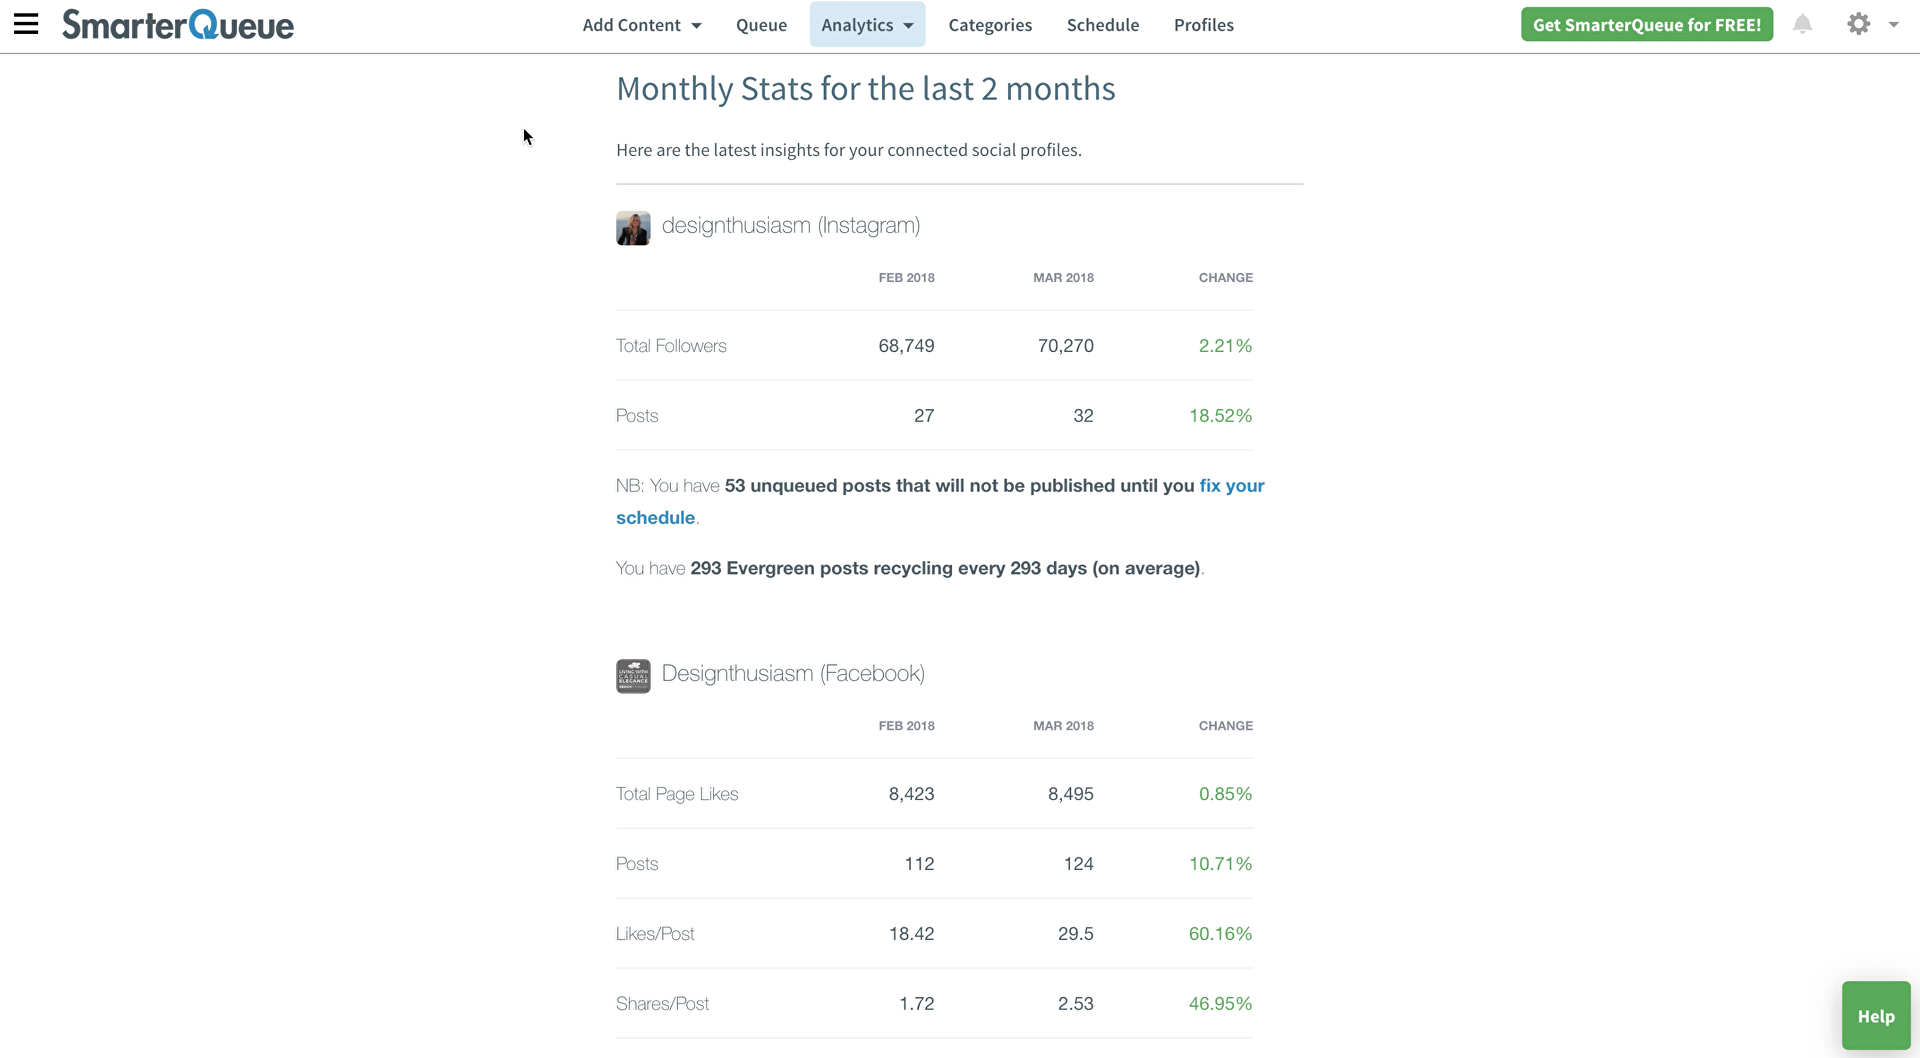
Task: Click the Total Page Likes label
Action: coord(677,794)
